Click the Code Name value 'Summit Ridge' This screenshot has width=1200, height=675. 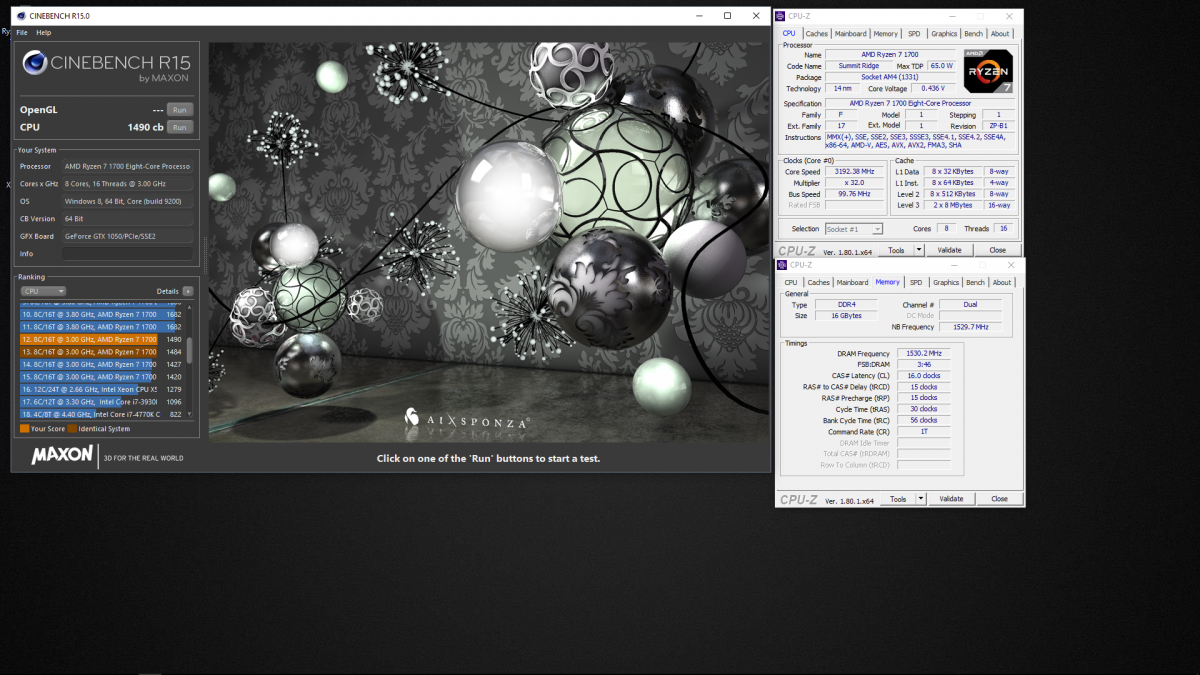[x=859, y=66]
